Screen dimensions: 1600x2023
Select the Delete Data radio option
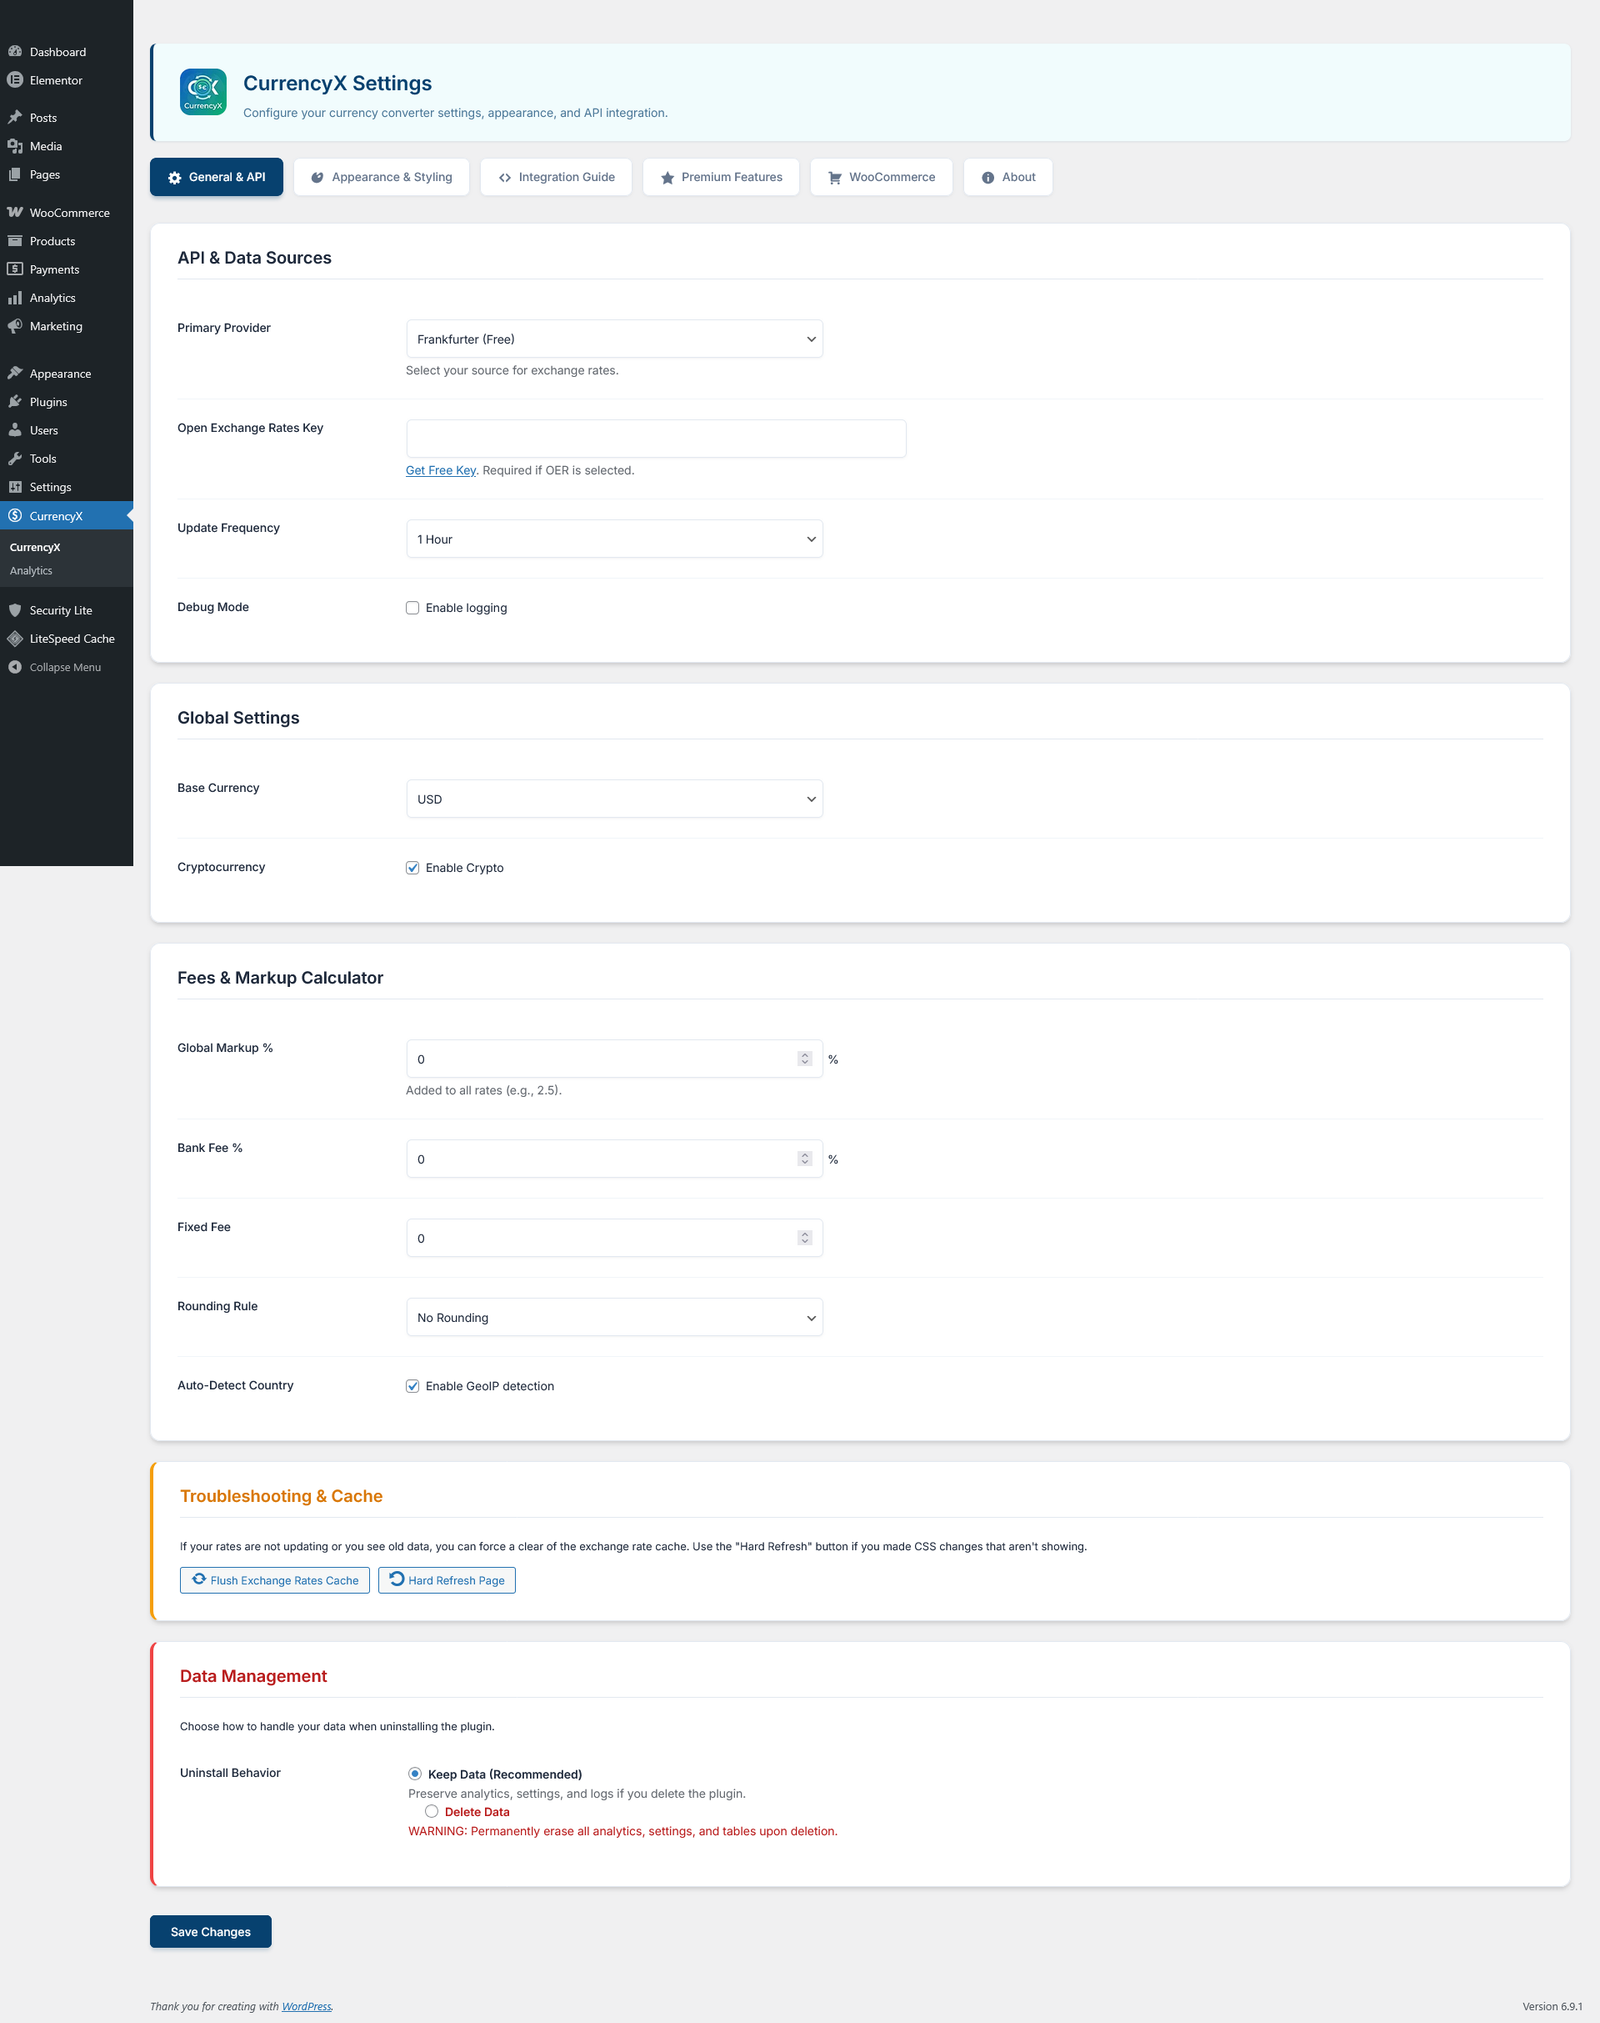[431, 1811]
